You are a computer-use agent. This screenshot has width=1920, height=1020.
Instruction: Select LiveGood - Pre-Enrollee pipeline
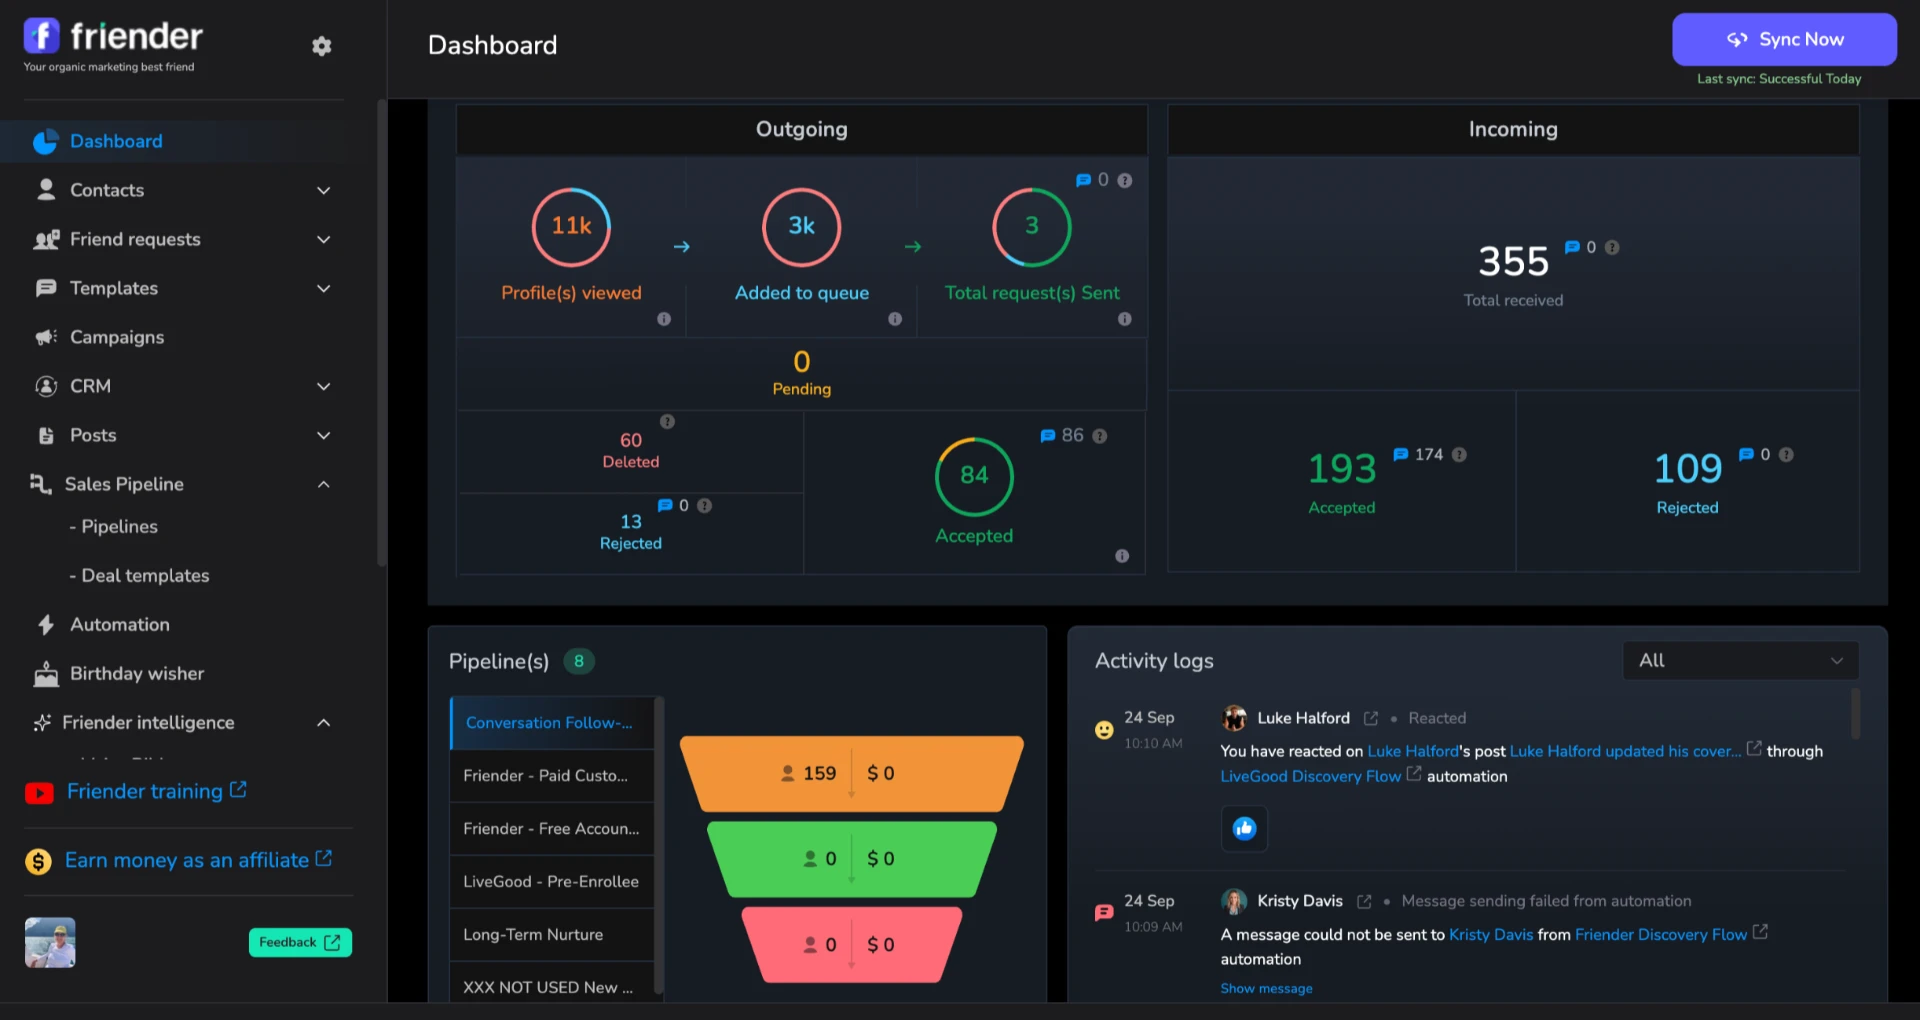tap(552, 882)
